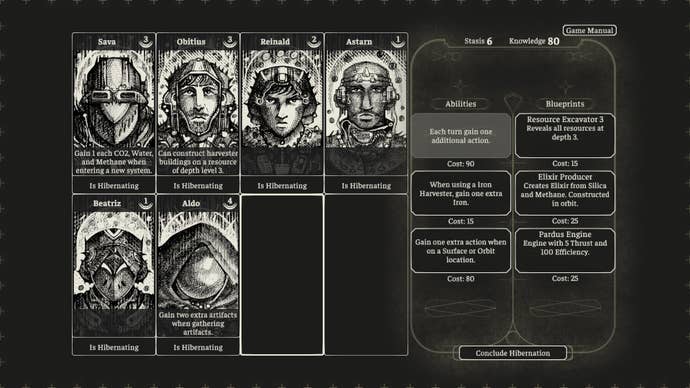
Task: Toggle Reinald's 'Is Hibernating' status
Action: pos(282,186)
